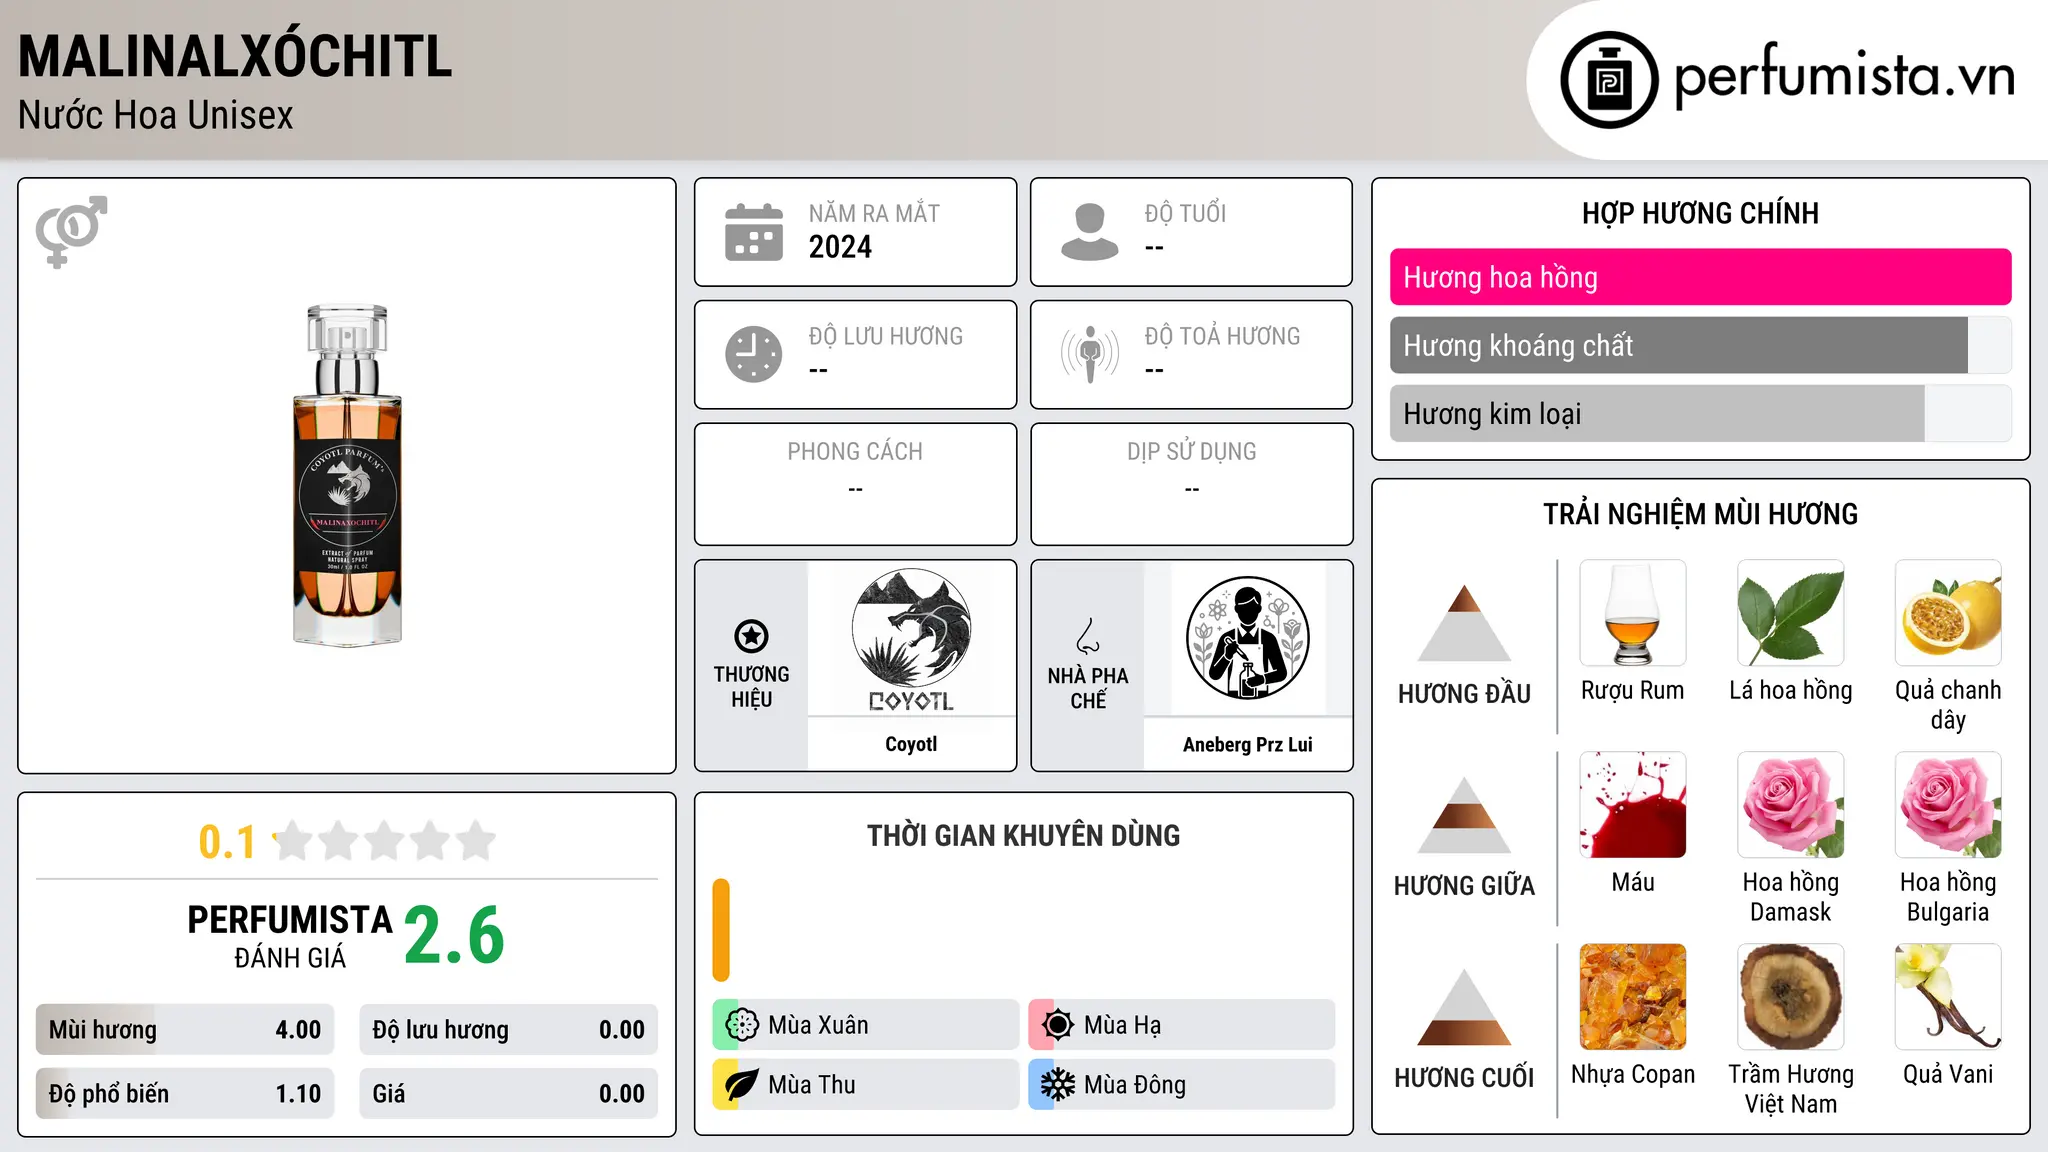Open the Nhựa Copan note image
2048x1152 pixels.
[x=1633, y=997]
